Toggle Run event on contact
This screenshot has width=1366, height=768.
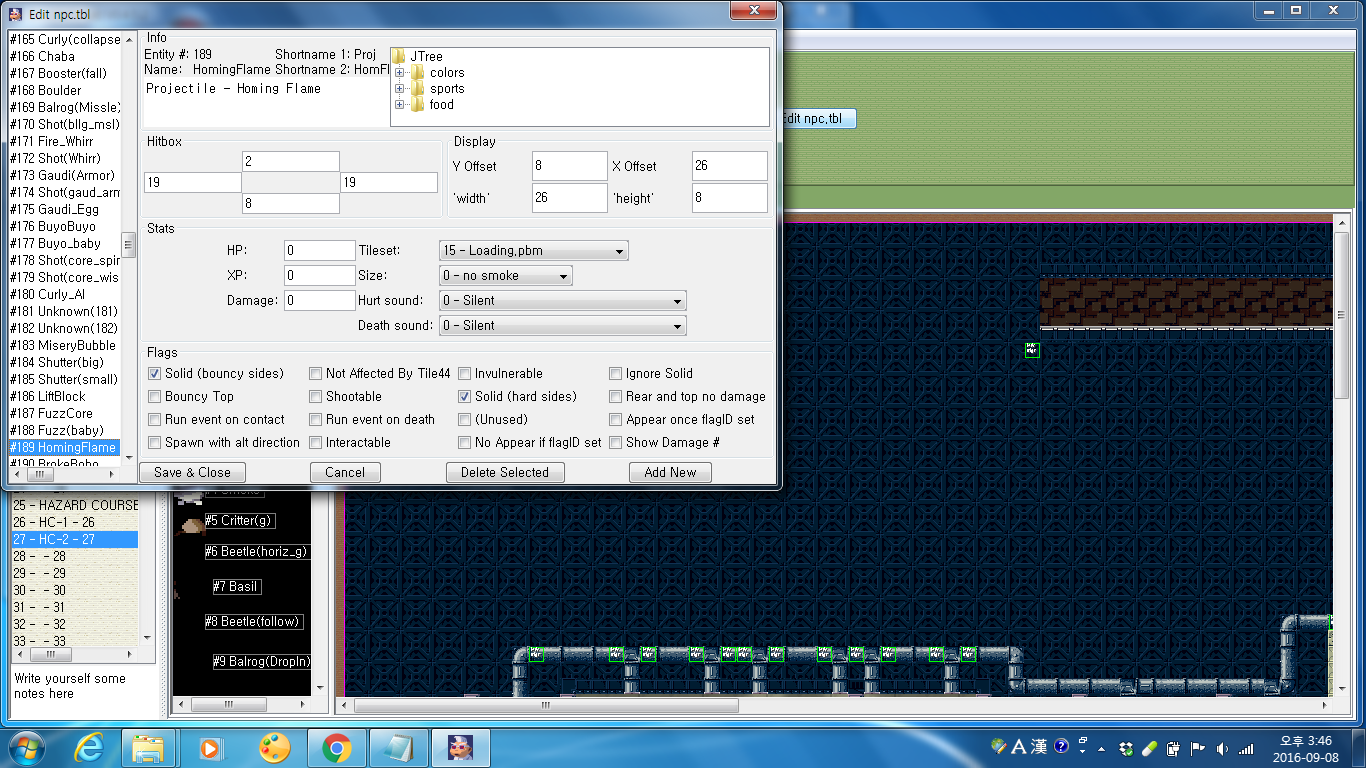point(155,419)
